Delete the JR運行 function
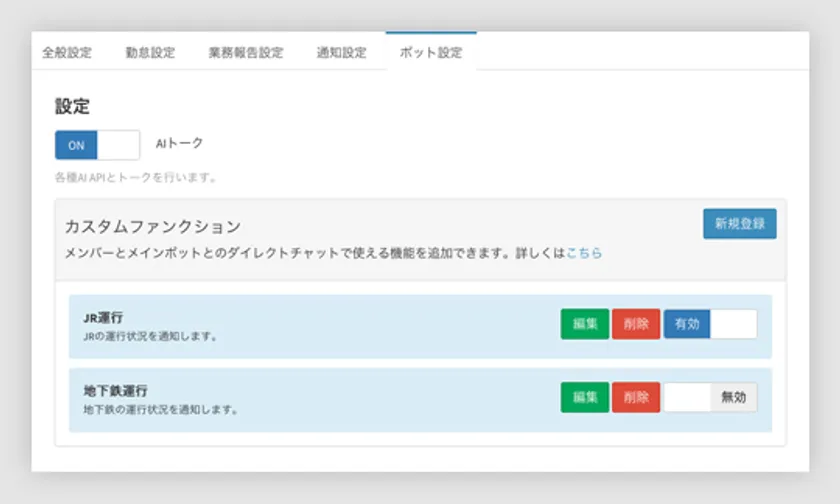The width and height of the screenshot is (840, 504). click(636, 324)
